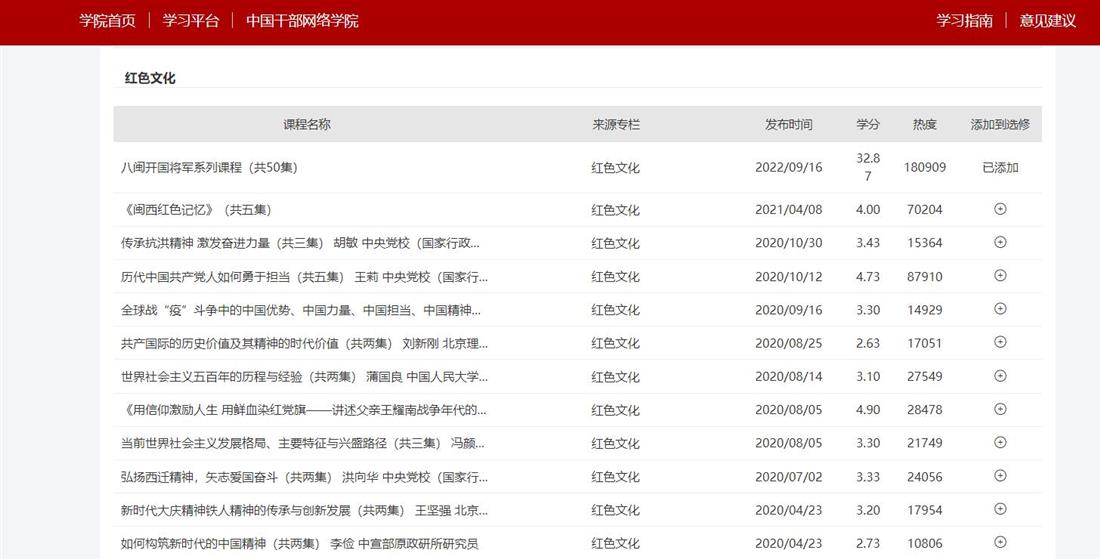Add 历代中国共产党人如何勇于担当 course plus icon
Screen dimensions: 1100x559
coord(1000,276)
